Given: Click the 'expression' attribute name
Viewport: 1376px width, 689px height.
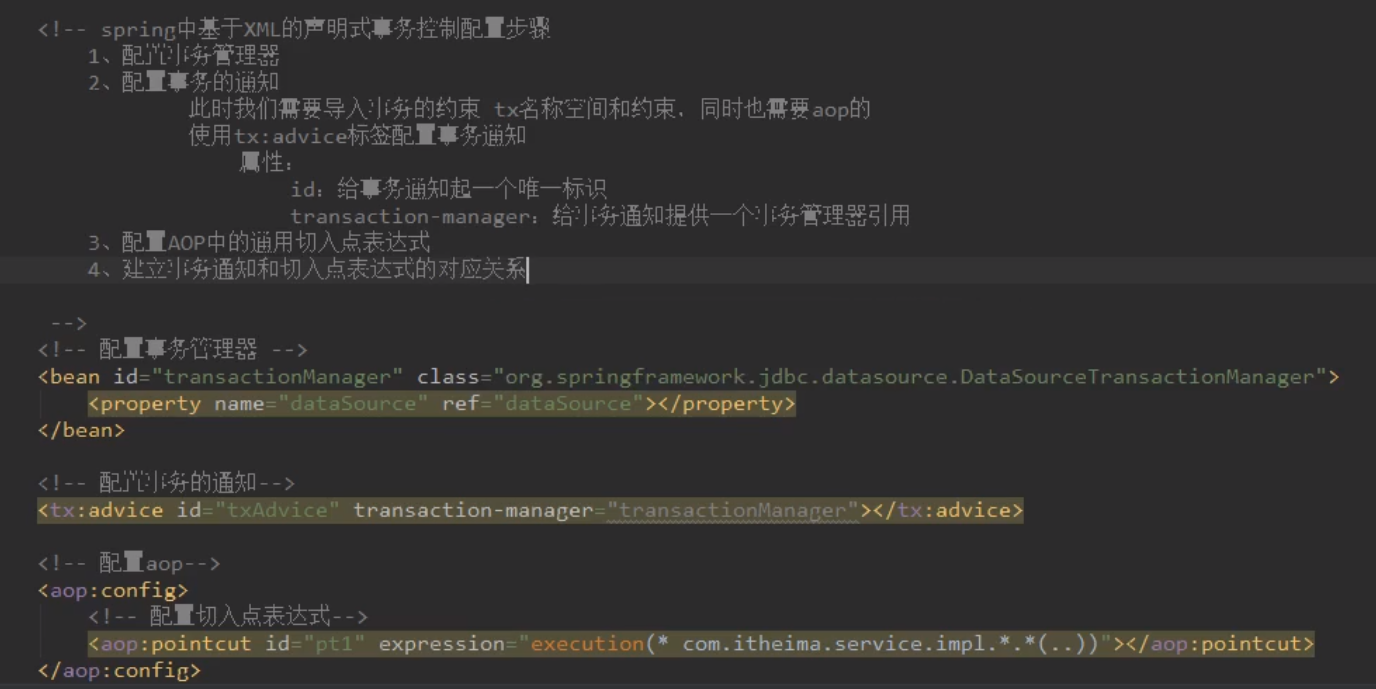Looking at the screenshot, I should point(441,643).
